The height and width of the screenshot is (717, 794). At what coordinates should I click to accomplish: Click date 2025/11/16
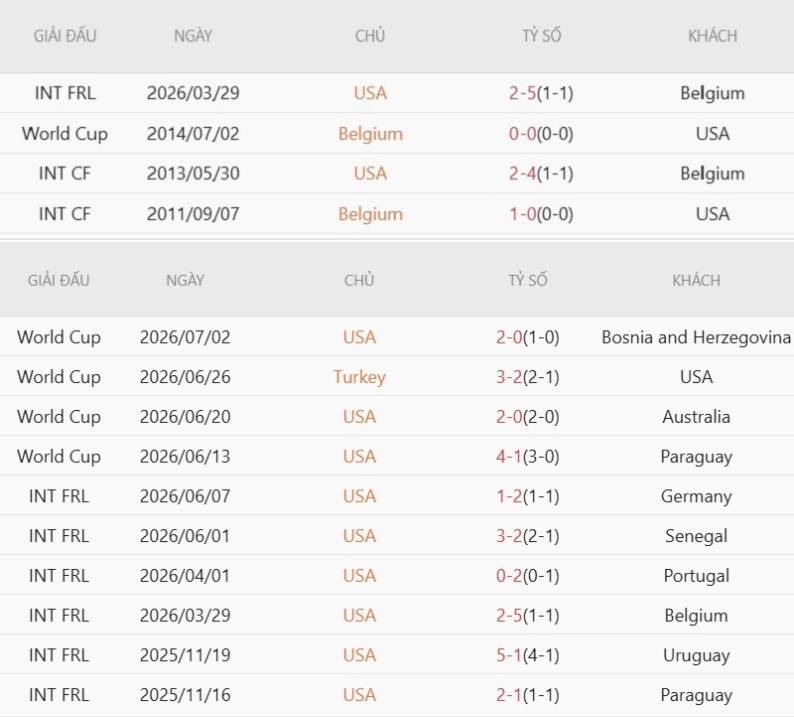tap(185, 695)
